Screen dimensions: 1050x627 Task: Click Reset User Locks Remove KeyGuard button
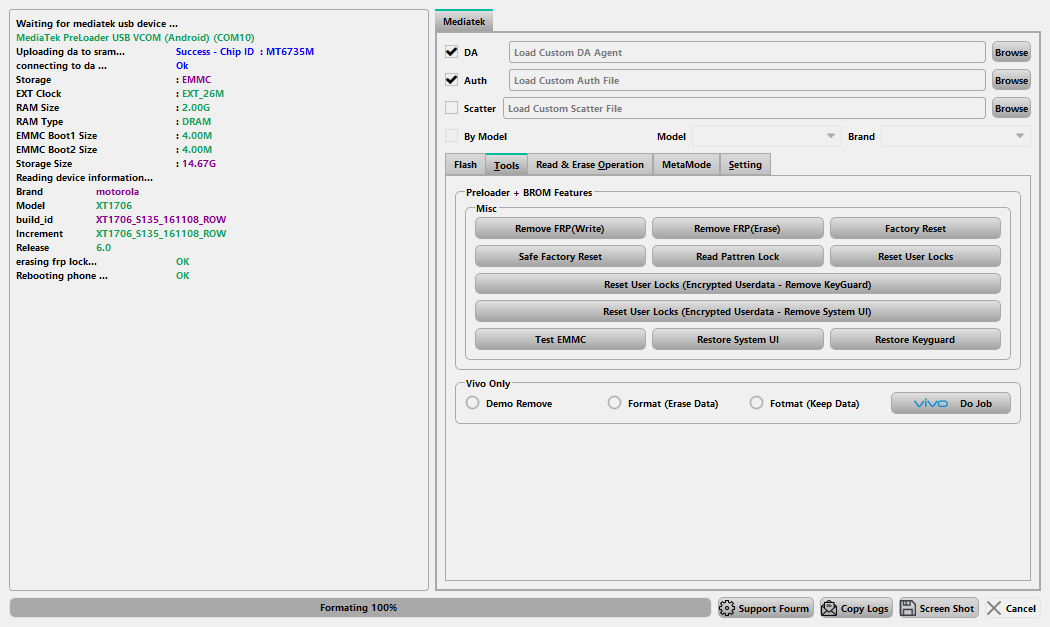click(x=738, y=284)
